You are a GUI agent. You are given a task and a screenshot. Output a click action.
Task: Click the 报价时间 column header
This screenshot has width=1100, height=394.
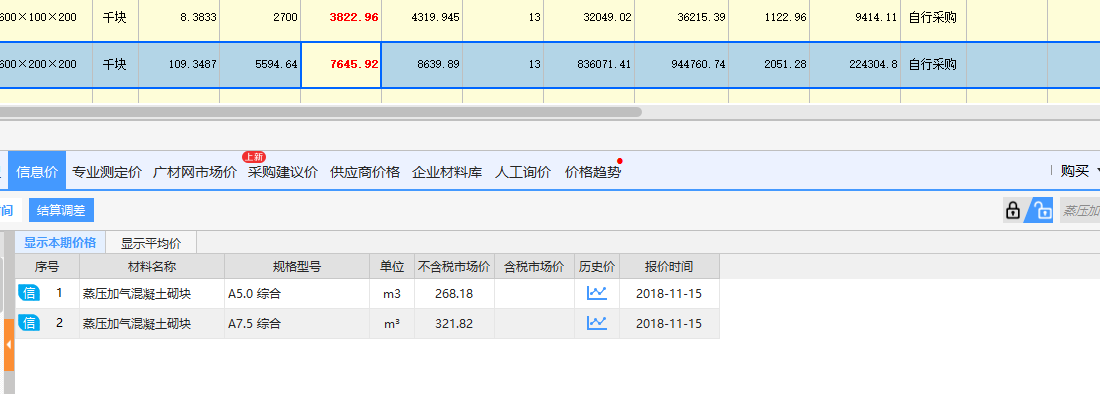pos(669,266)
